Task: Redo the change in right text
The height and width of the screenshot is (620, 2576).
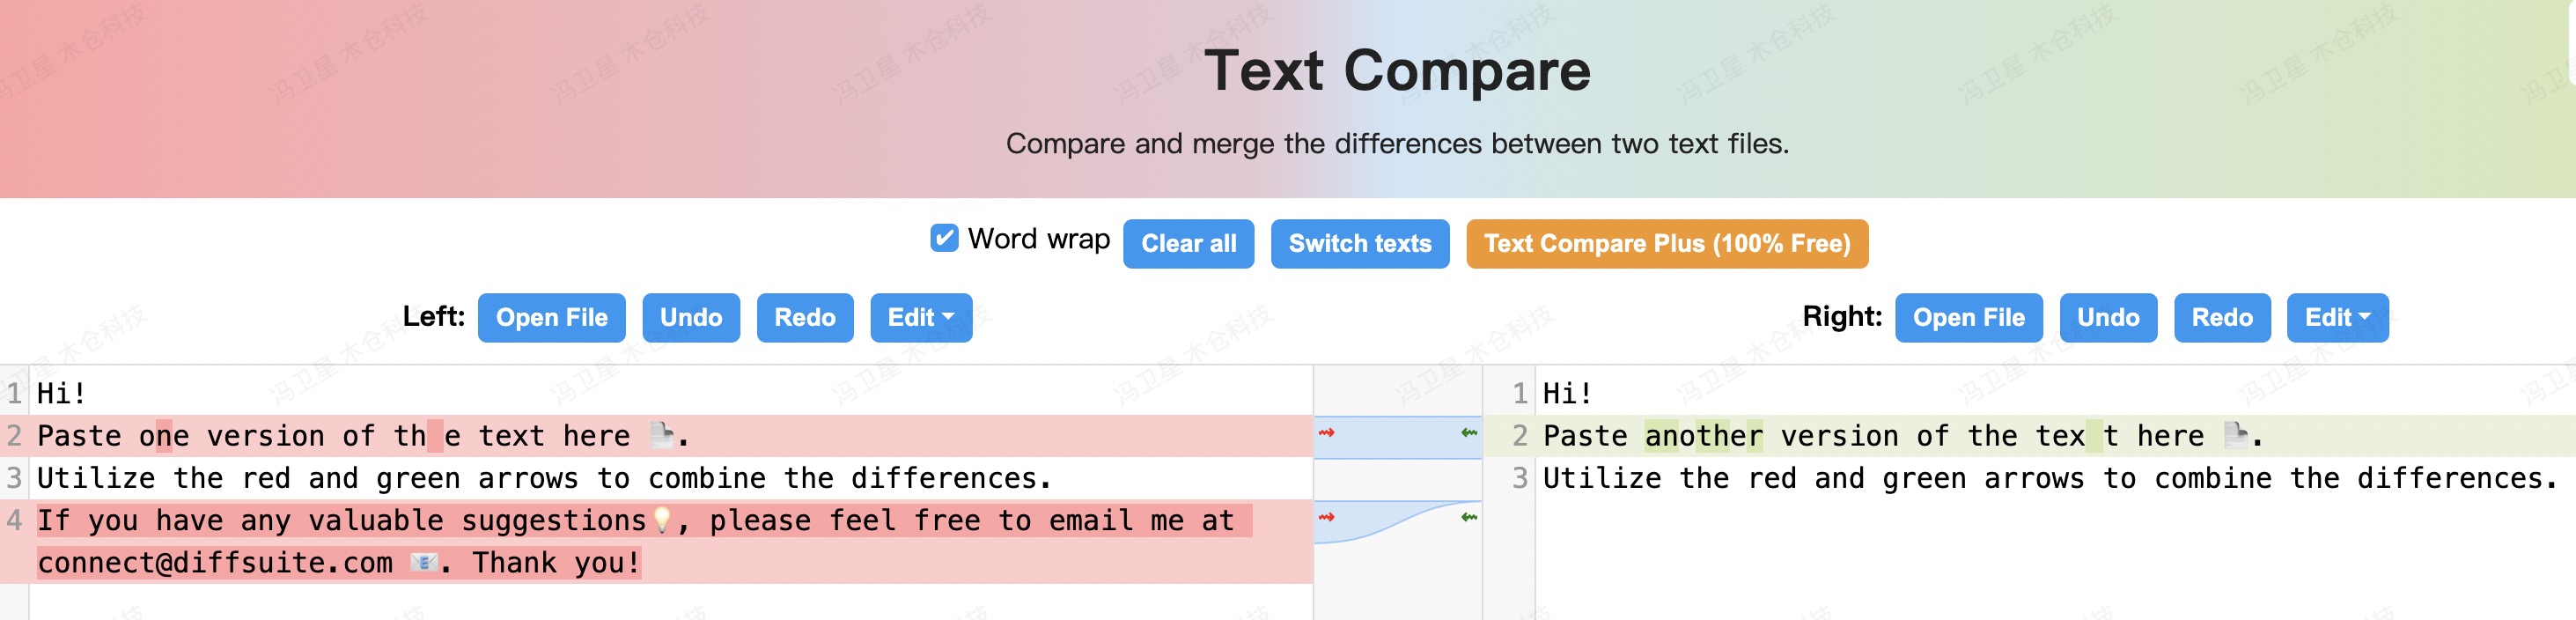Action: coord(2221,318)
